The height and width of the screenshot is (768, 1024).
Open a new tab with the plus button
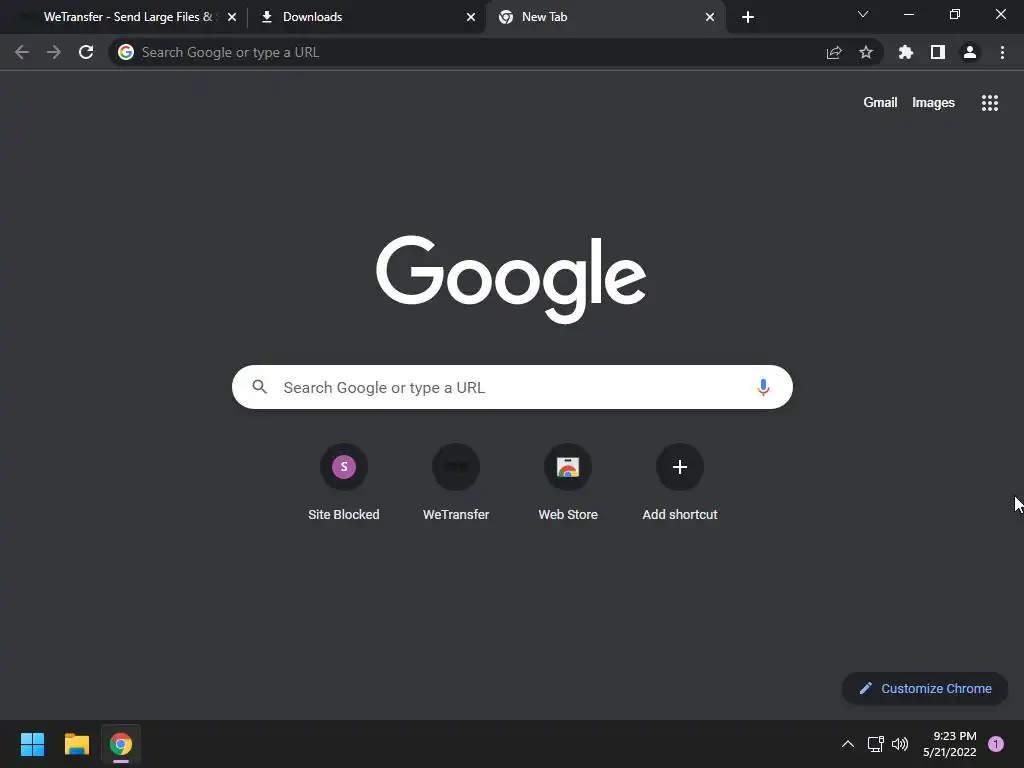coord(748,17)
